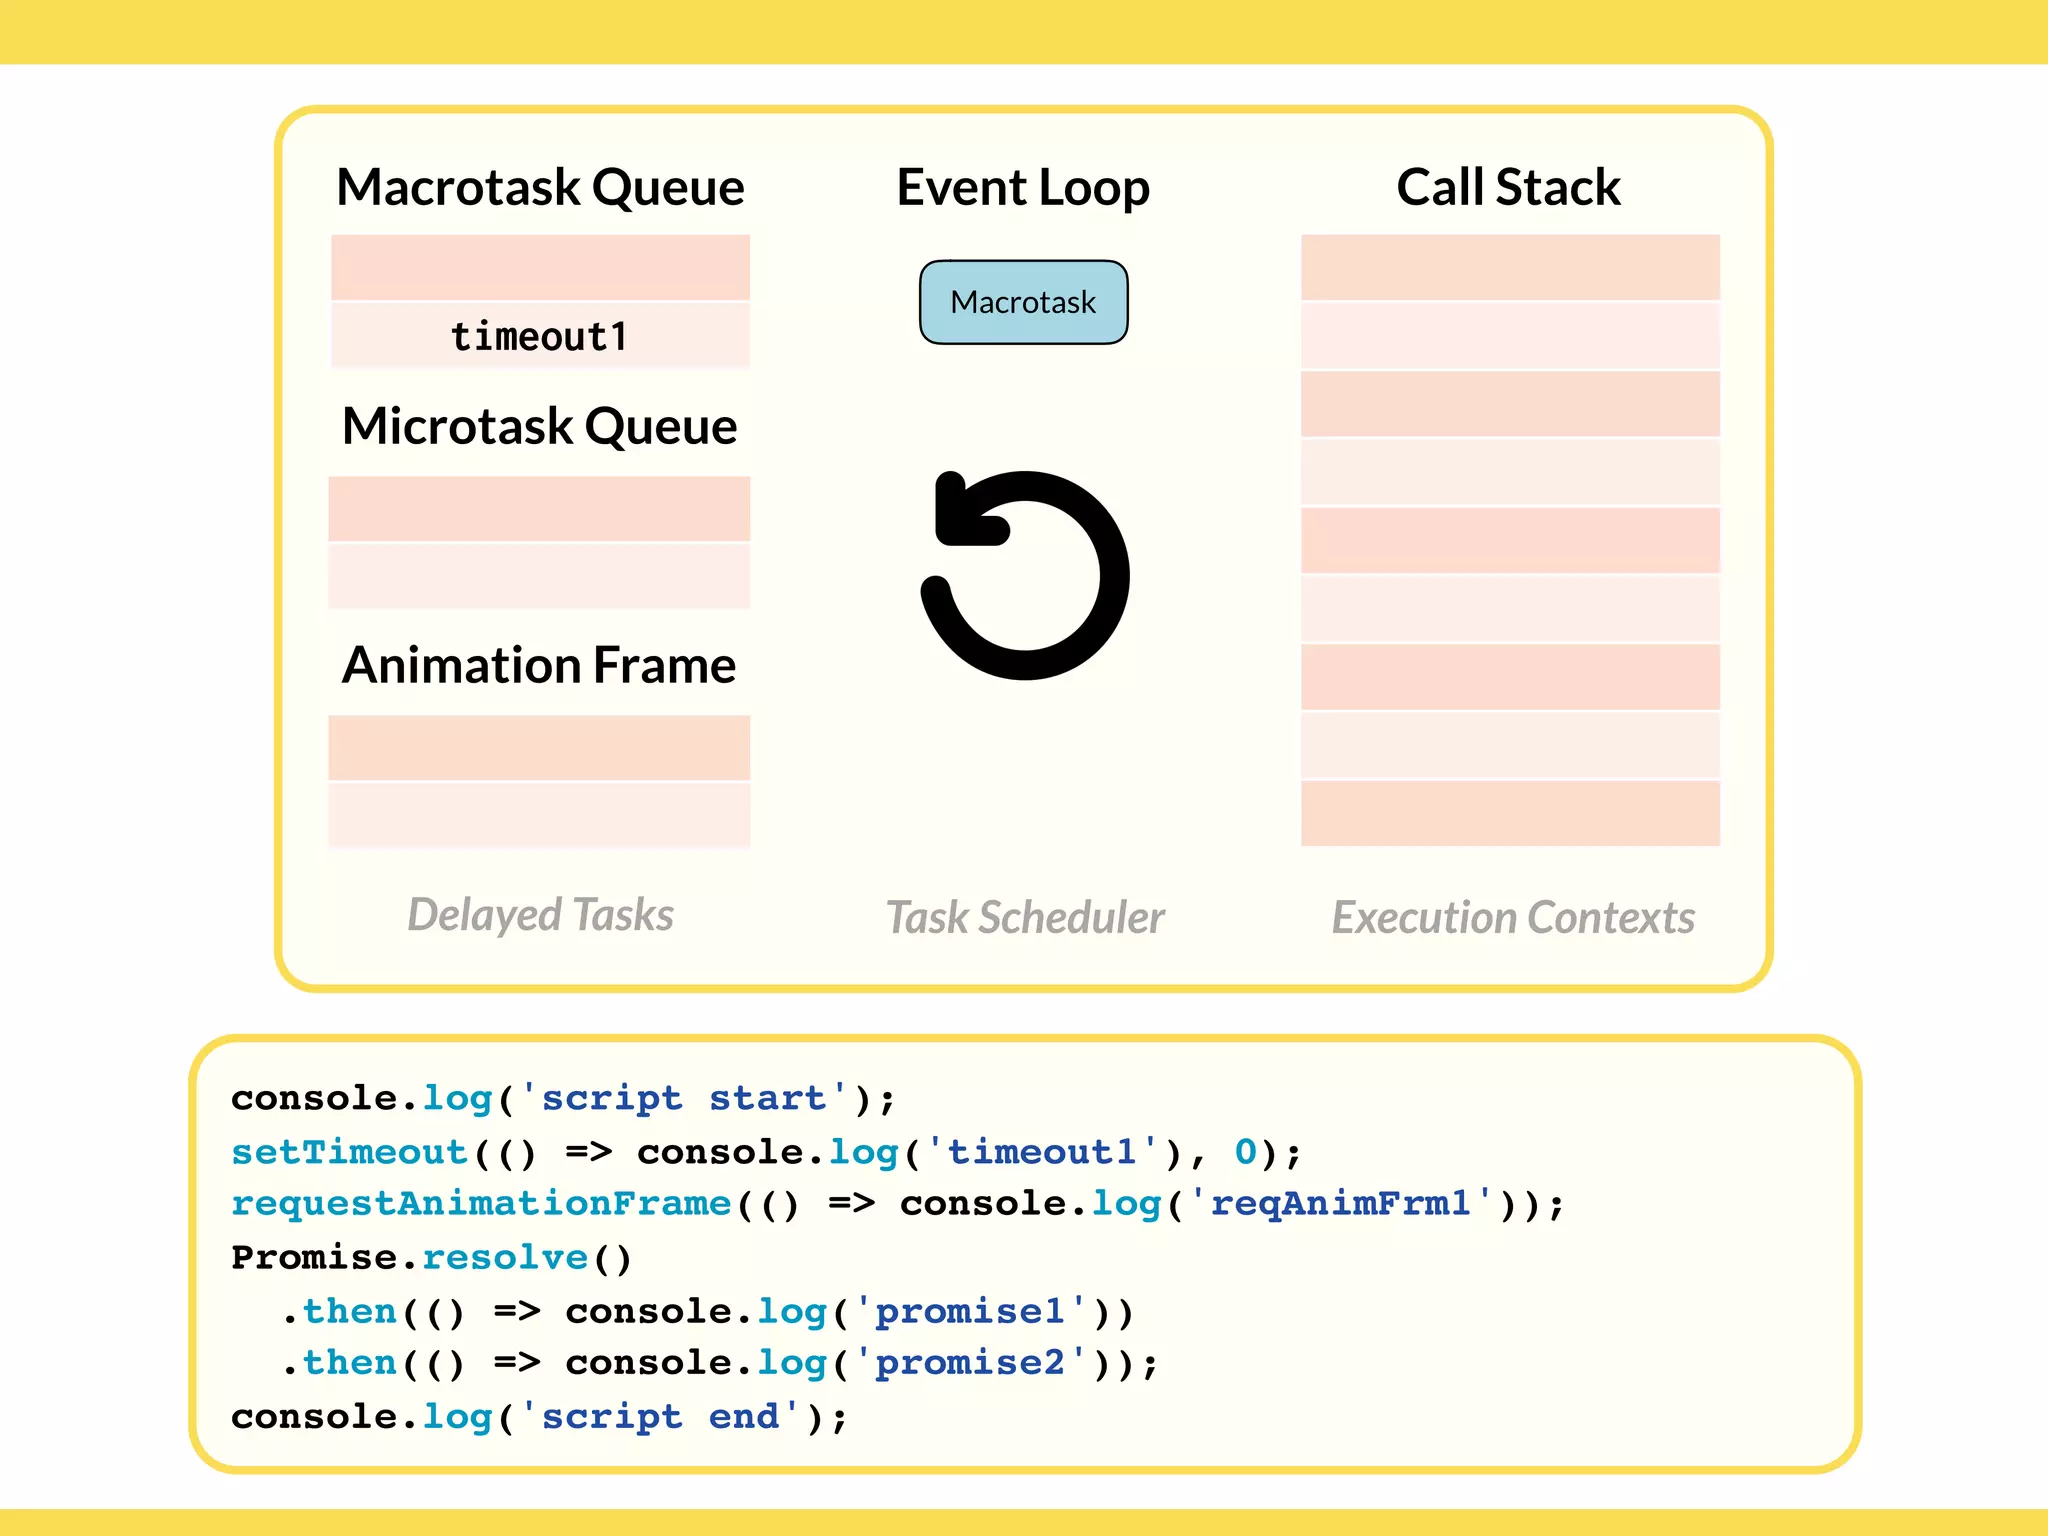Click the Animation Frame heading

[x=540, y=665]
